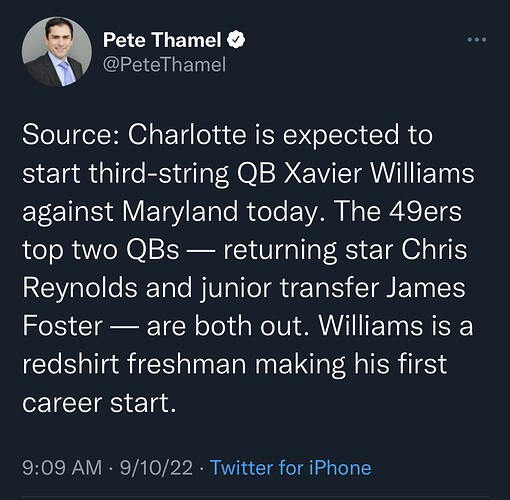This screenshot has width=510, height=500.
Task: Click the name Reynolds in the tweet
Action: (80, 289)
